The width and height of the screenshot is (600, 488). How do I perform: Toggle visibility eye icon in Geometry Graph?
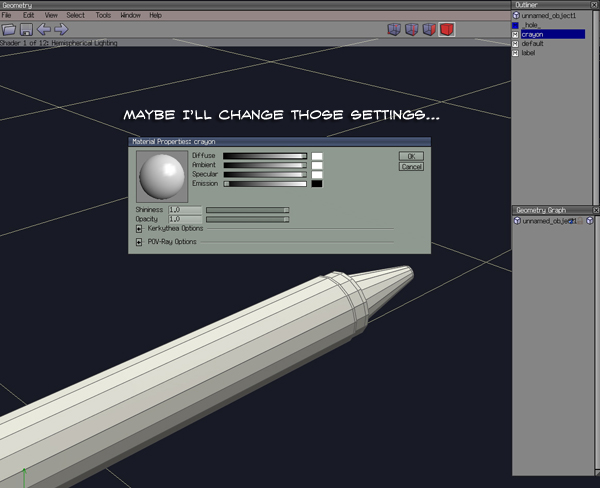(572, 221)
